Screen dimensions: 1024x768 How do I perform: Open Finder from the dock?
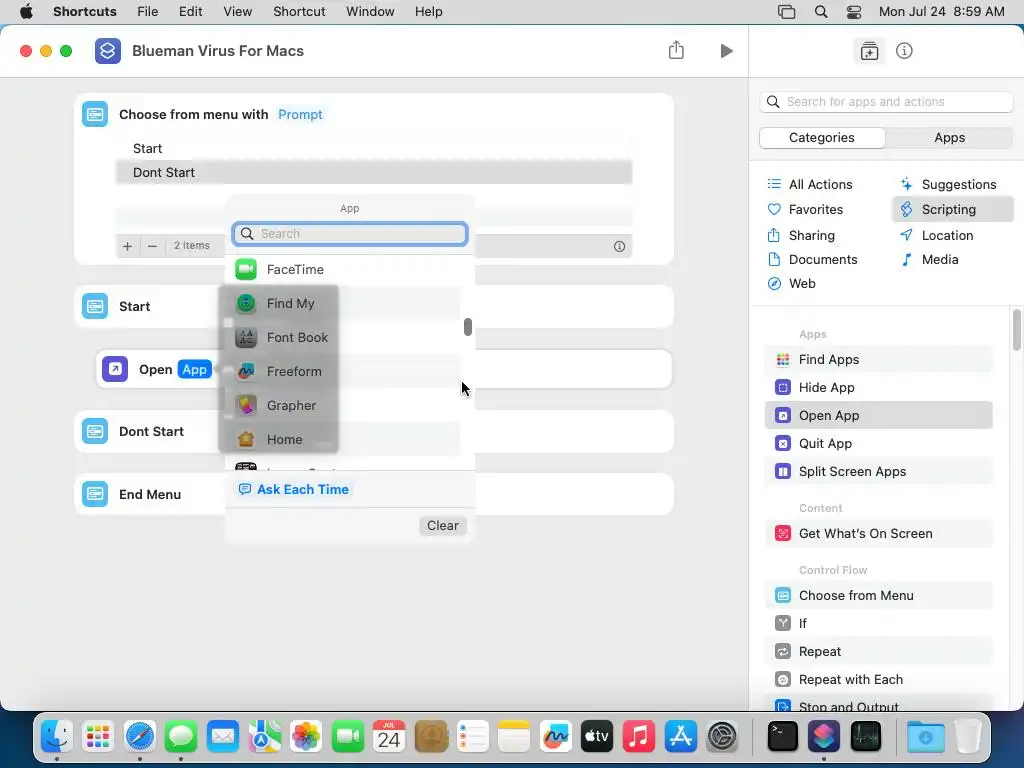click(x=57, y=737)
